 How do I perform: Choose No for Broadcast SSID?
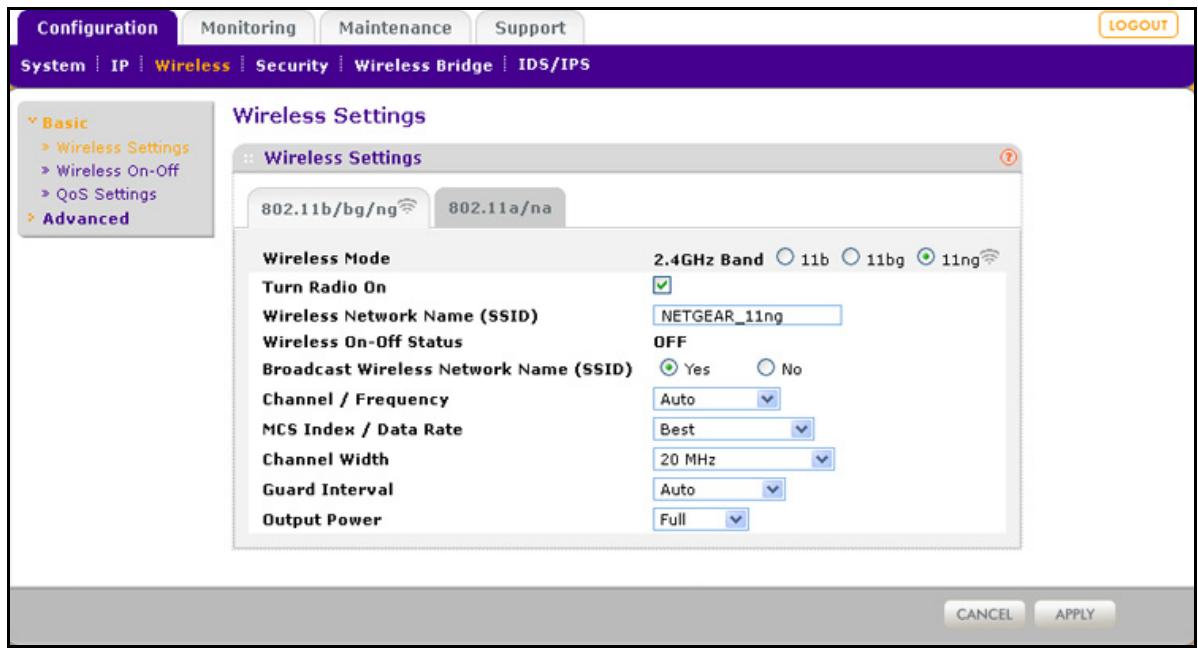pos(766,368)
